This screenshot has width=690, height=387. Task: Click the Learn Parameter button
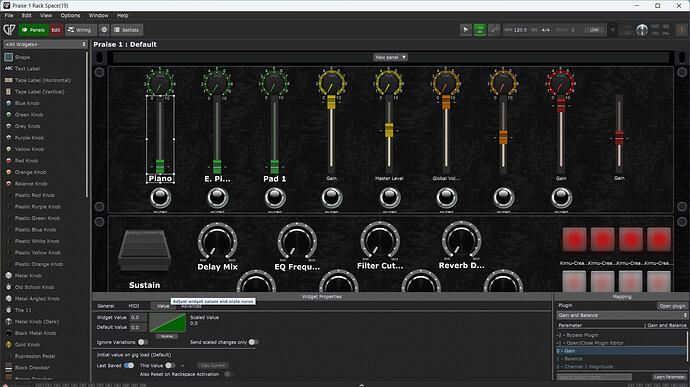point(669,377)
